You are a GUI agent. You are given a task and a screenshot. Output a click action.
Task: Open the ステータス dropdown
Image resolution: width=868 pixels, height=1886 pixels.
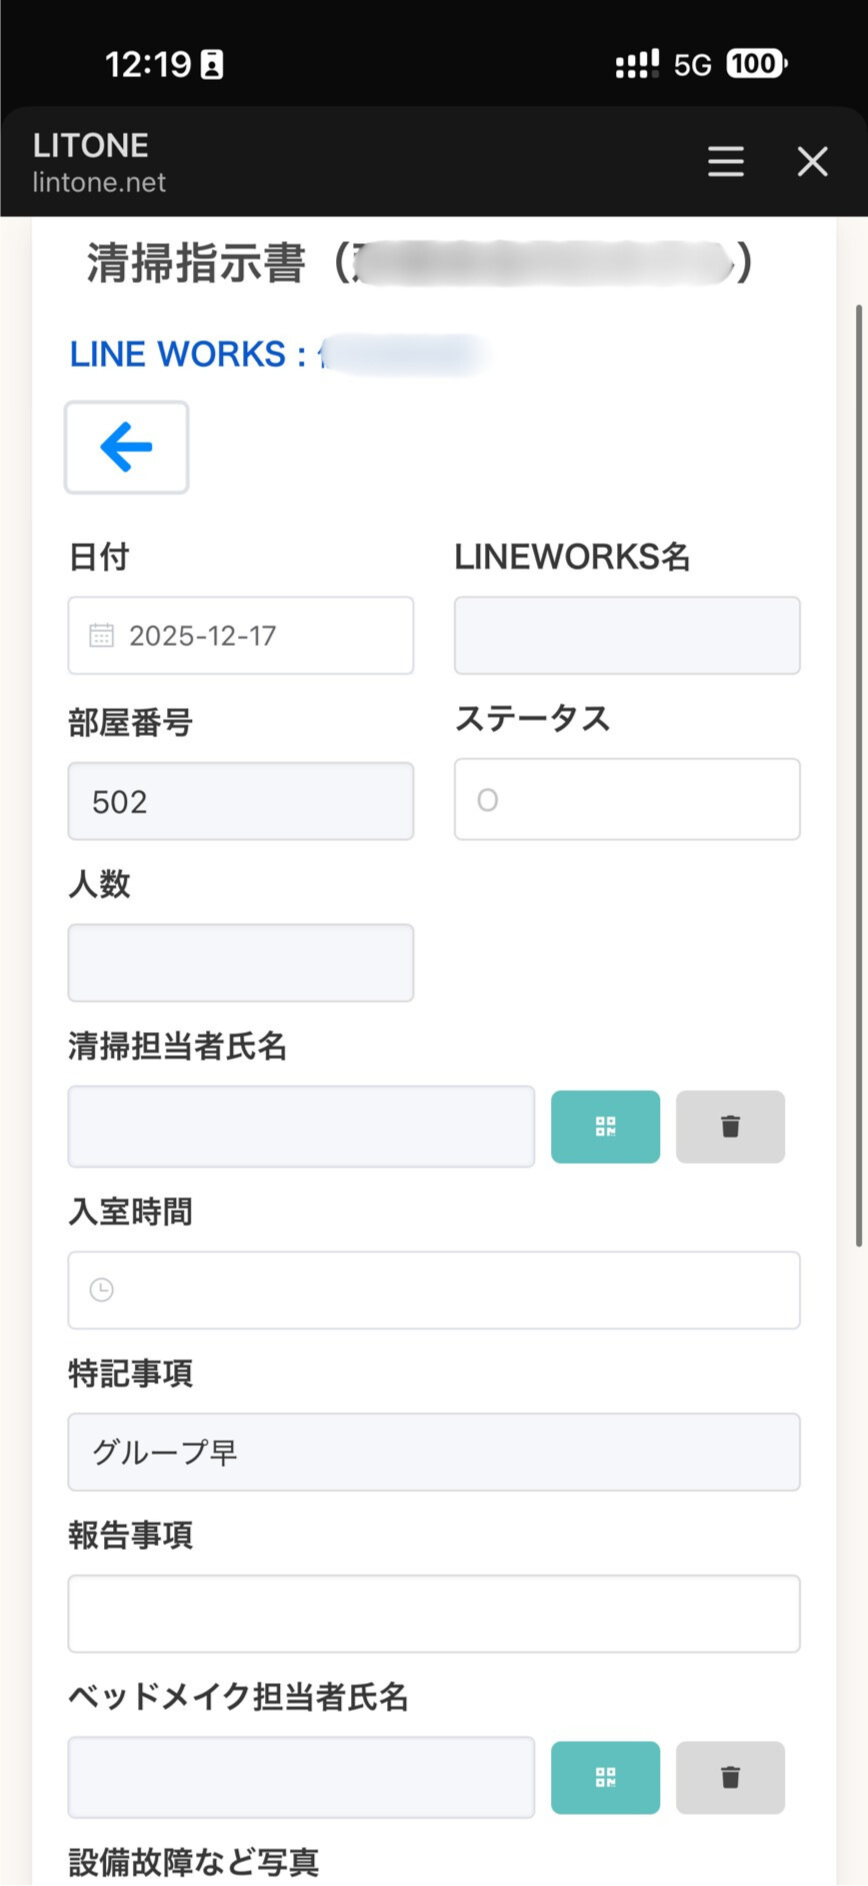pos(627,799)
